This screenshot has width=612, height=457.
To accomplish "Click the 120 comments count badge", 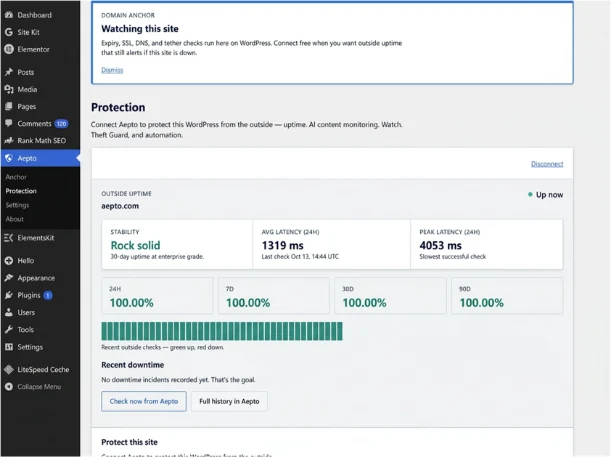I will pos(61,124).
